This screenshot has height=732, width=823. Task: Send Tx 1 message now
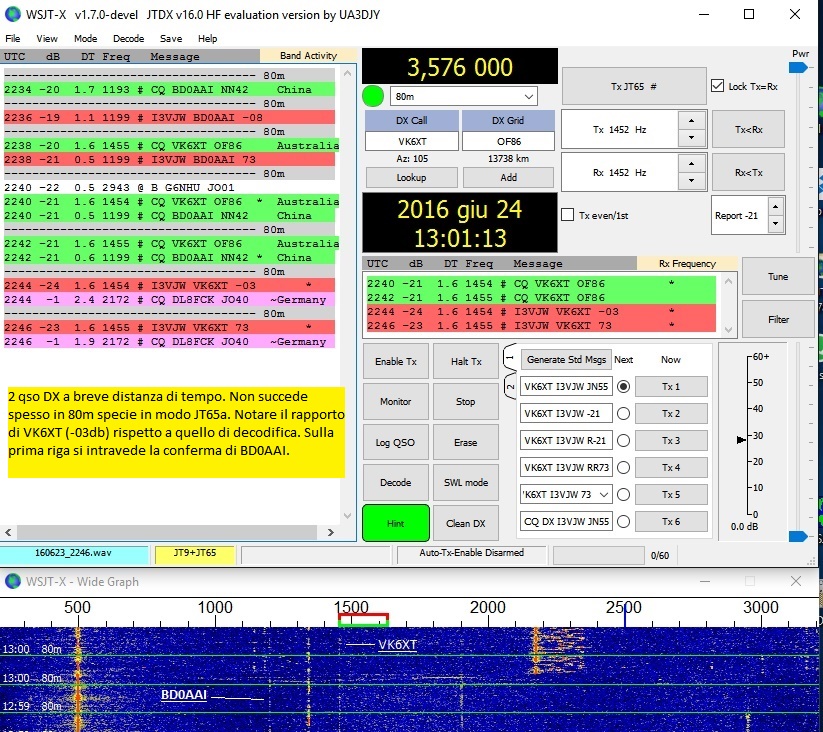tap(671, 387)
